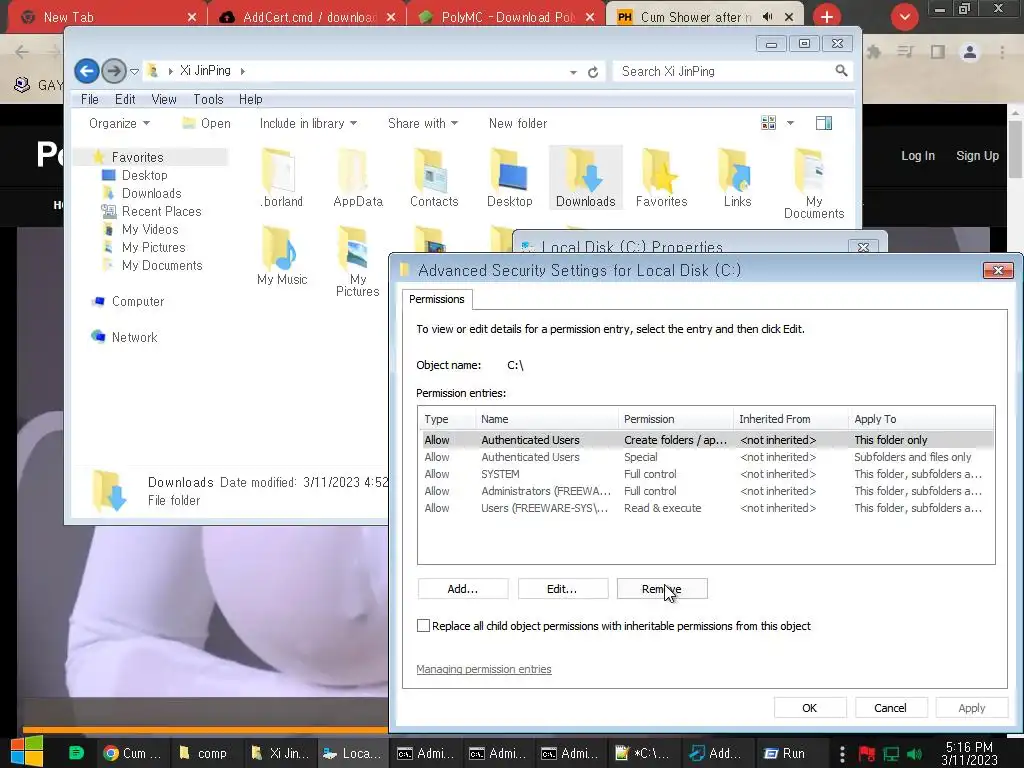Click the search magnifier in Explorer

click(841, 71)
